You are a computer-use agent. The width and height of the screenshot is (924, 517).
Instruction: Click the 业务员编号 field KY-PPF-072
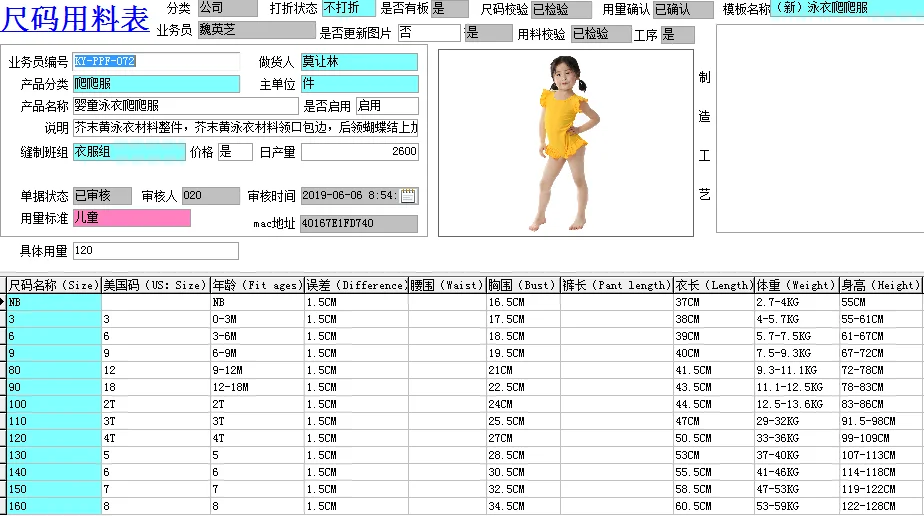(156, 61)
